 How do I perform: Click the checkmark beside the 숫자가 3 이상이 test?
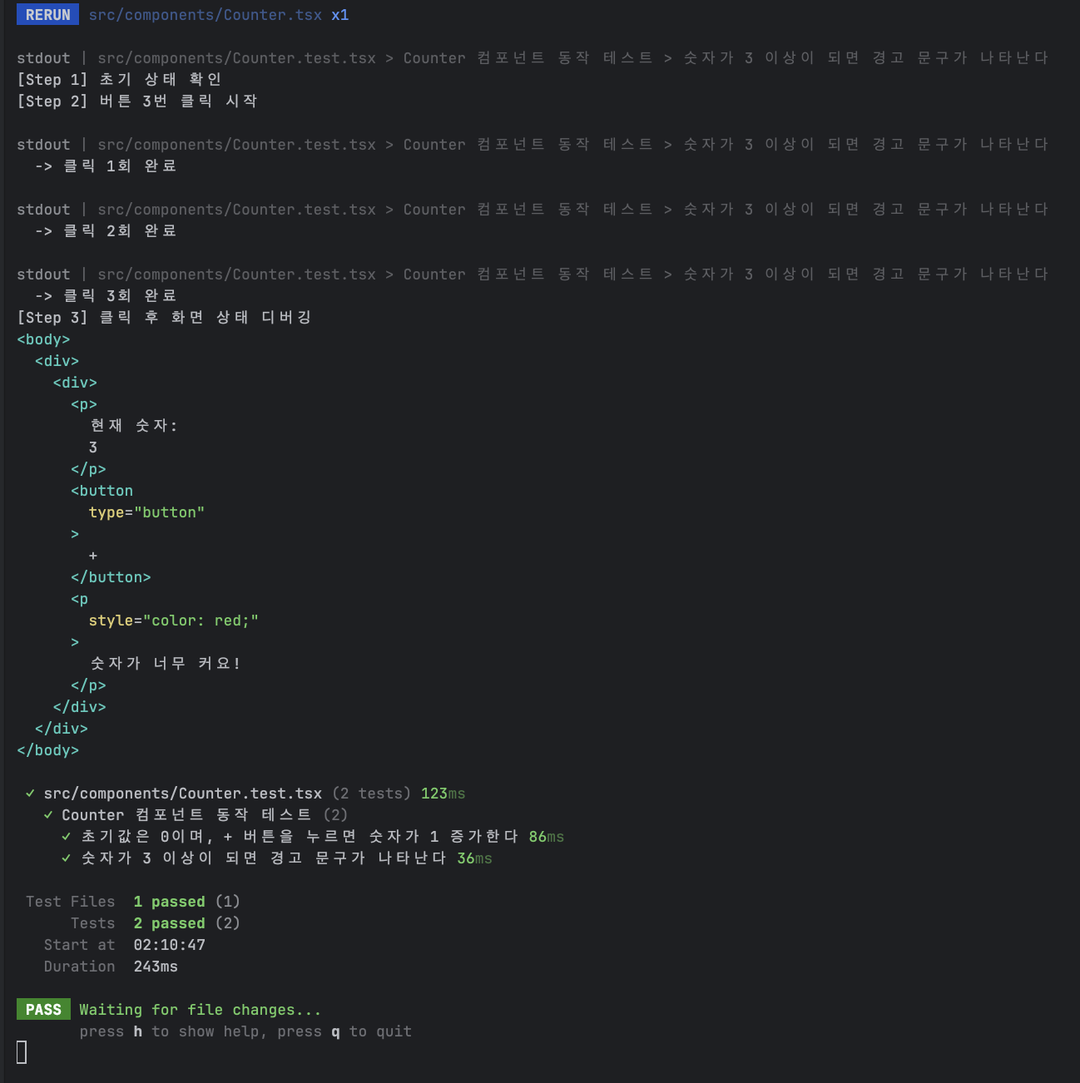67,859
